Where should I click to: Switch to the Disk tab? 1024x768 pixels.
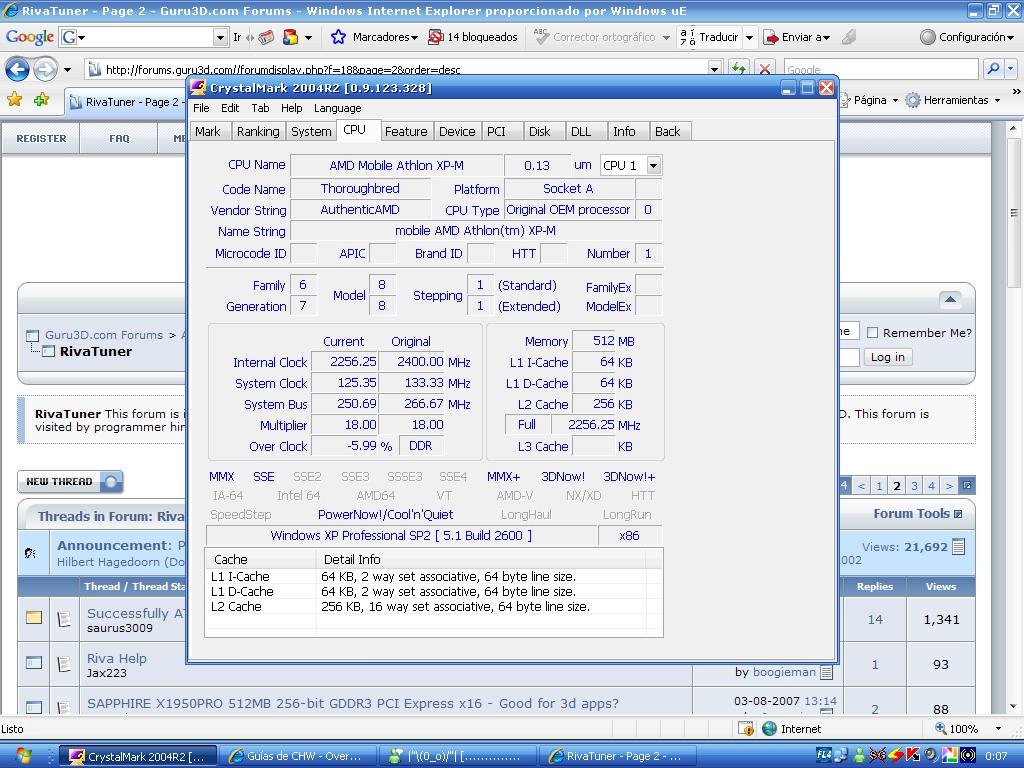[x=540, y=132]
